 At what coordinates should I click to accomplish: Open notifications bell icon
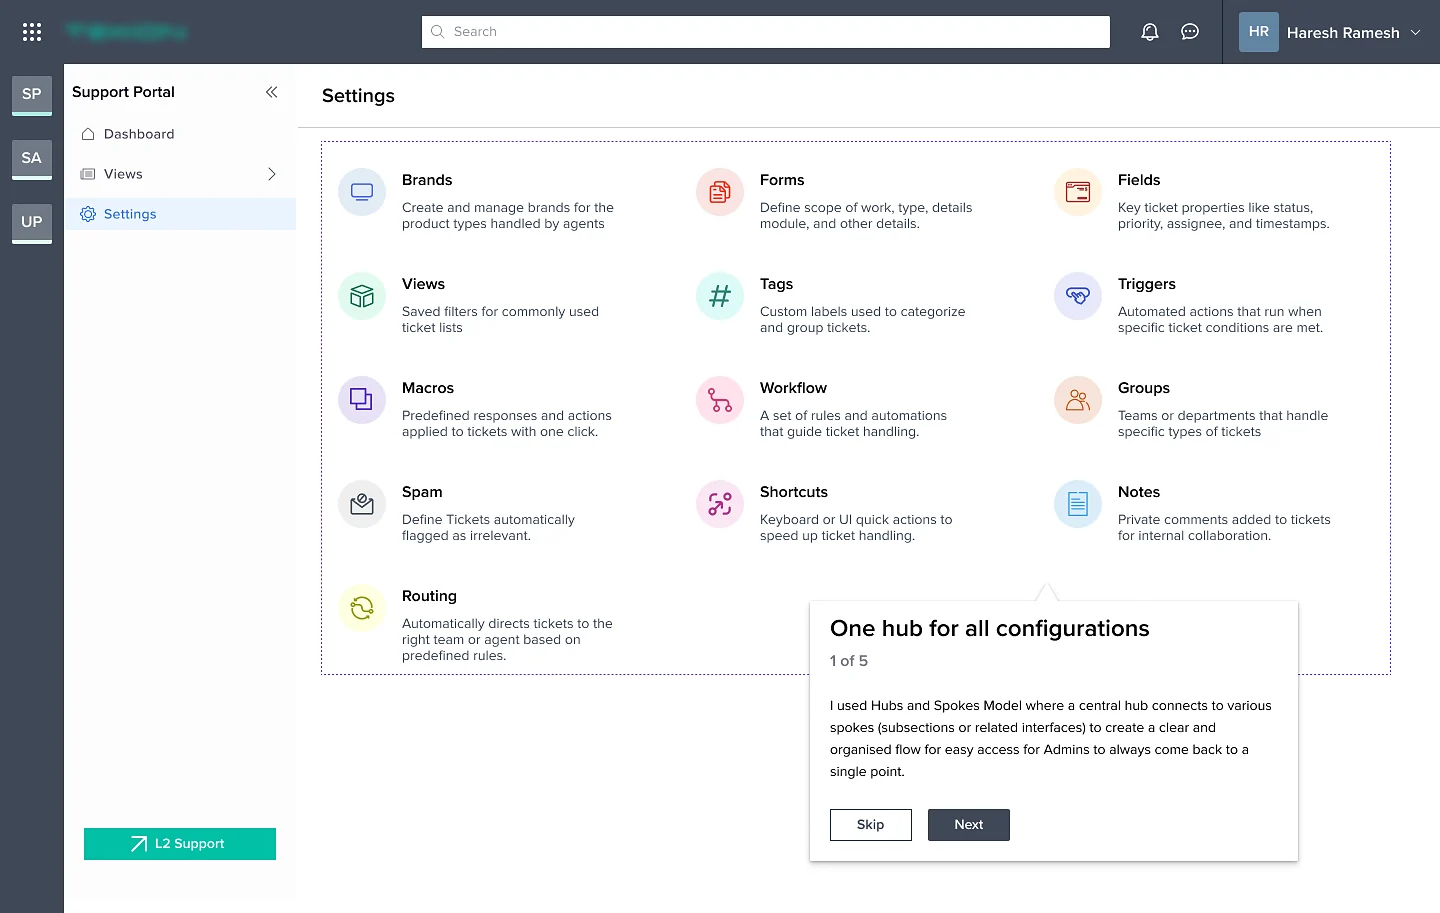click(1150, 32)
